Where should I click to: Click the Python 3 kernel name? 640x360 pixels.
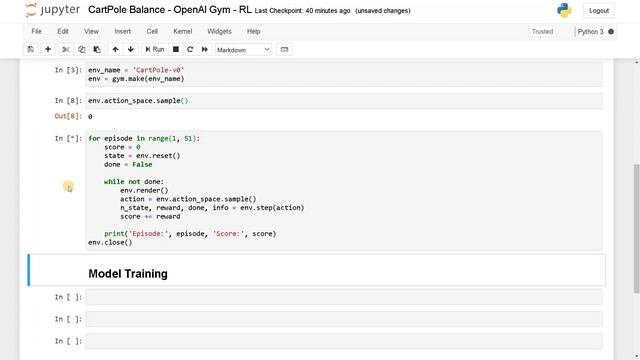[x=590, y=31]
